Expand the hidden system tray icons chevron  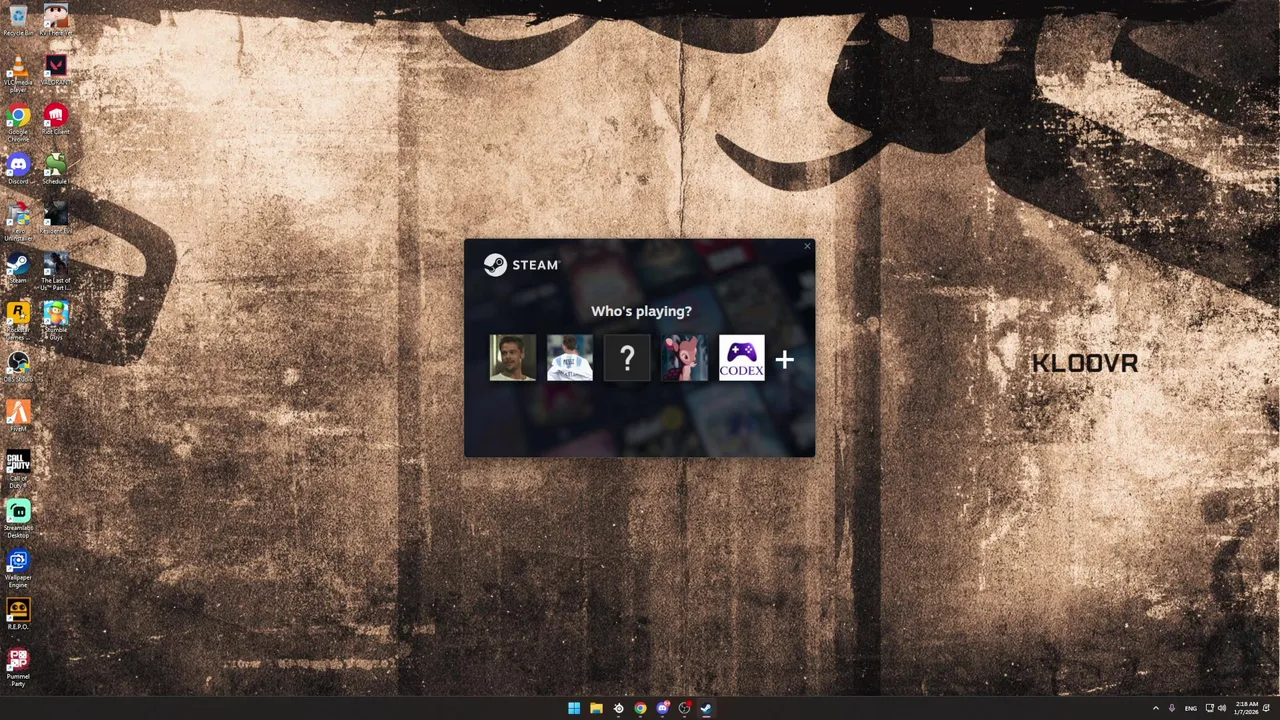tap(1156, 708)
